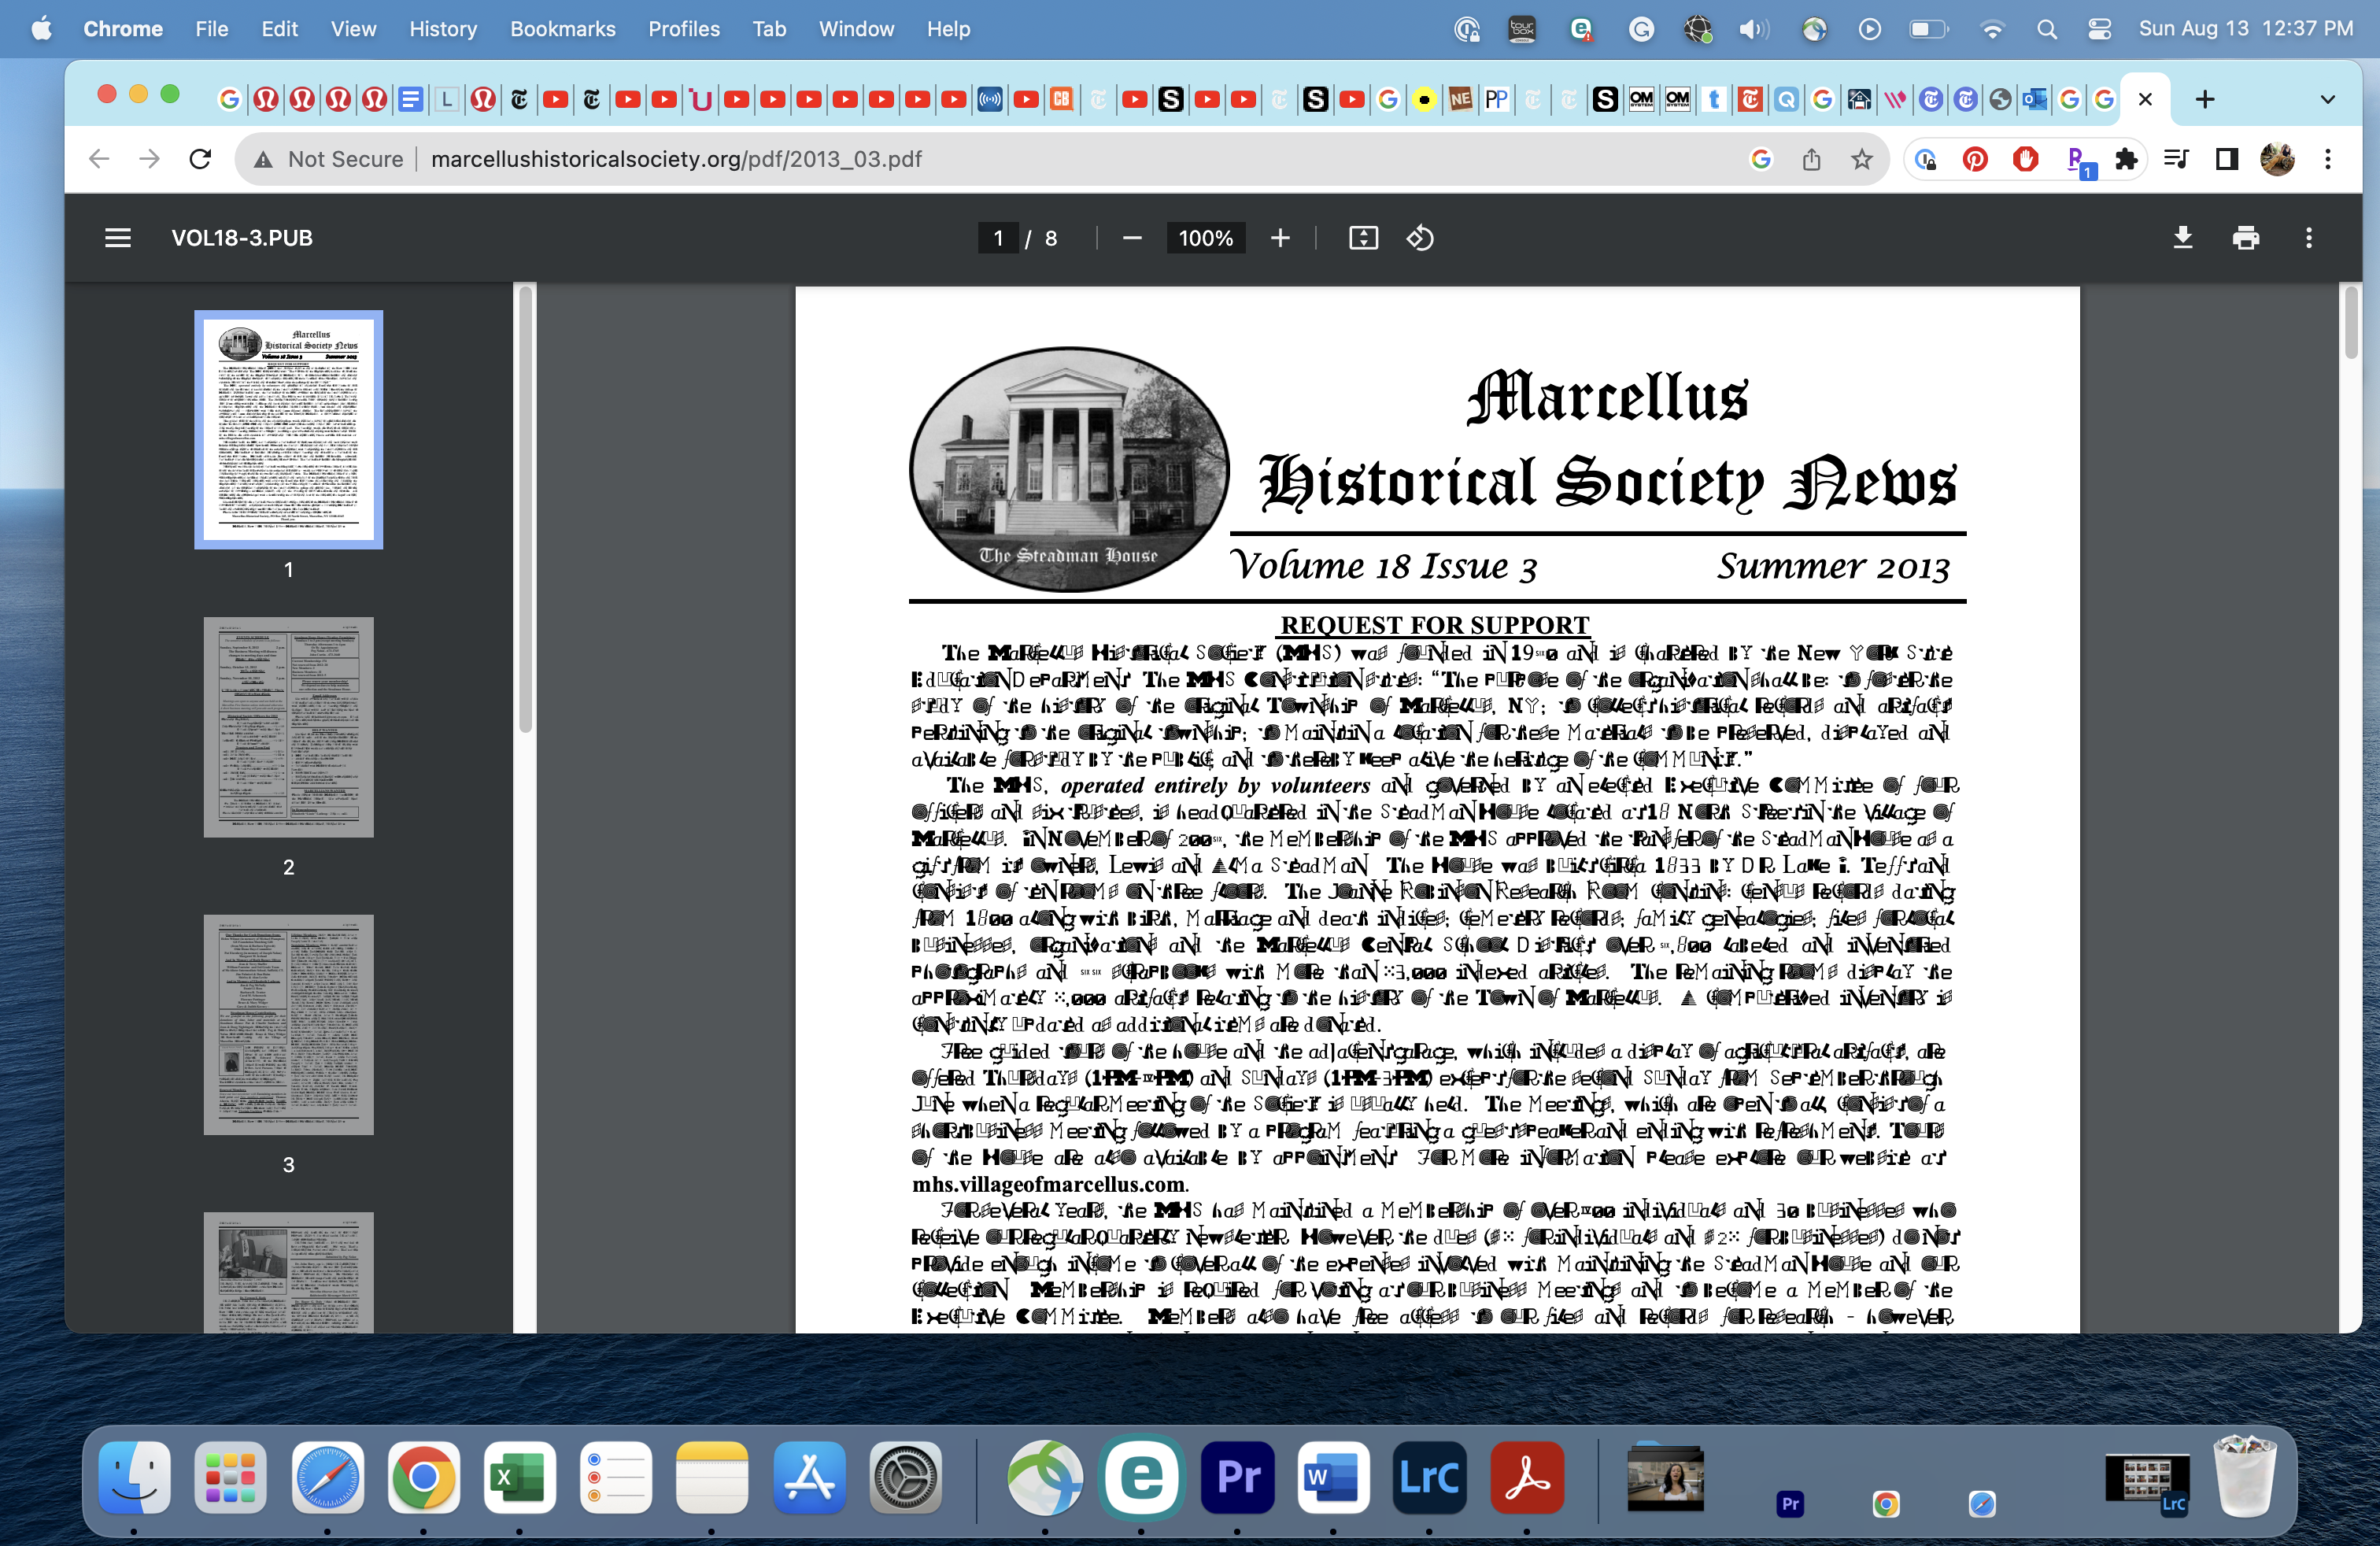The width and height of the screenshot is (2380, 1546).
Task: Open Chrome three-dot settings menu
Action: pyautogui.click(x=2328, y=159)
